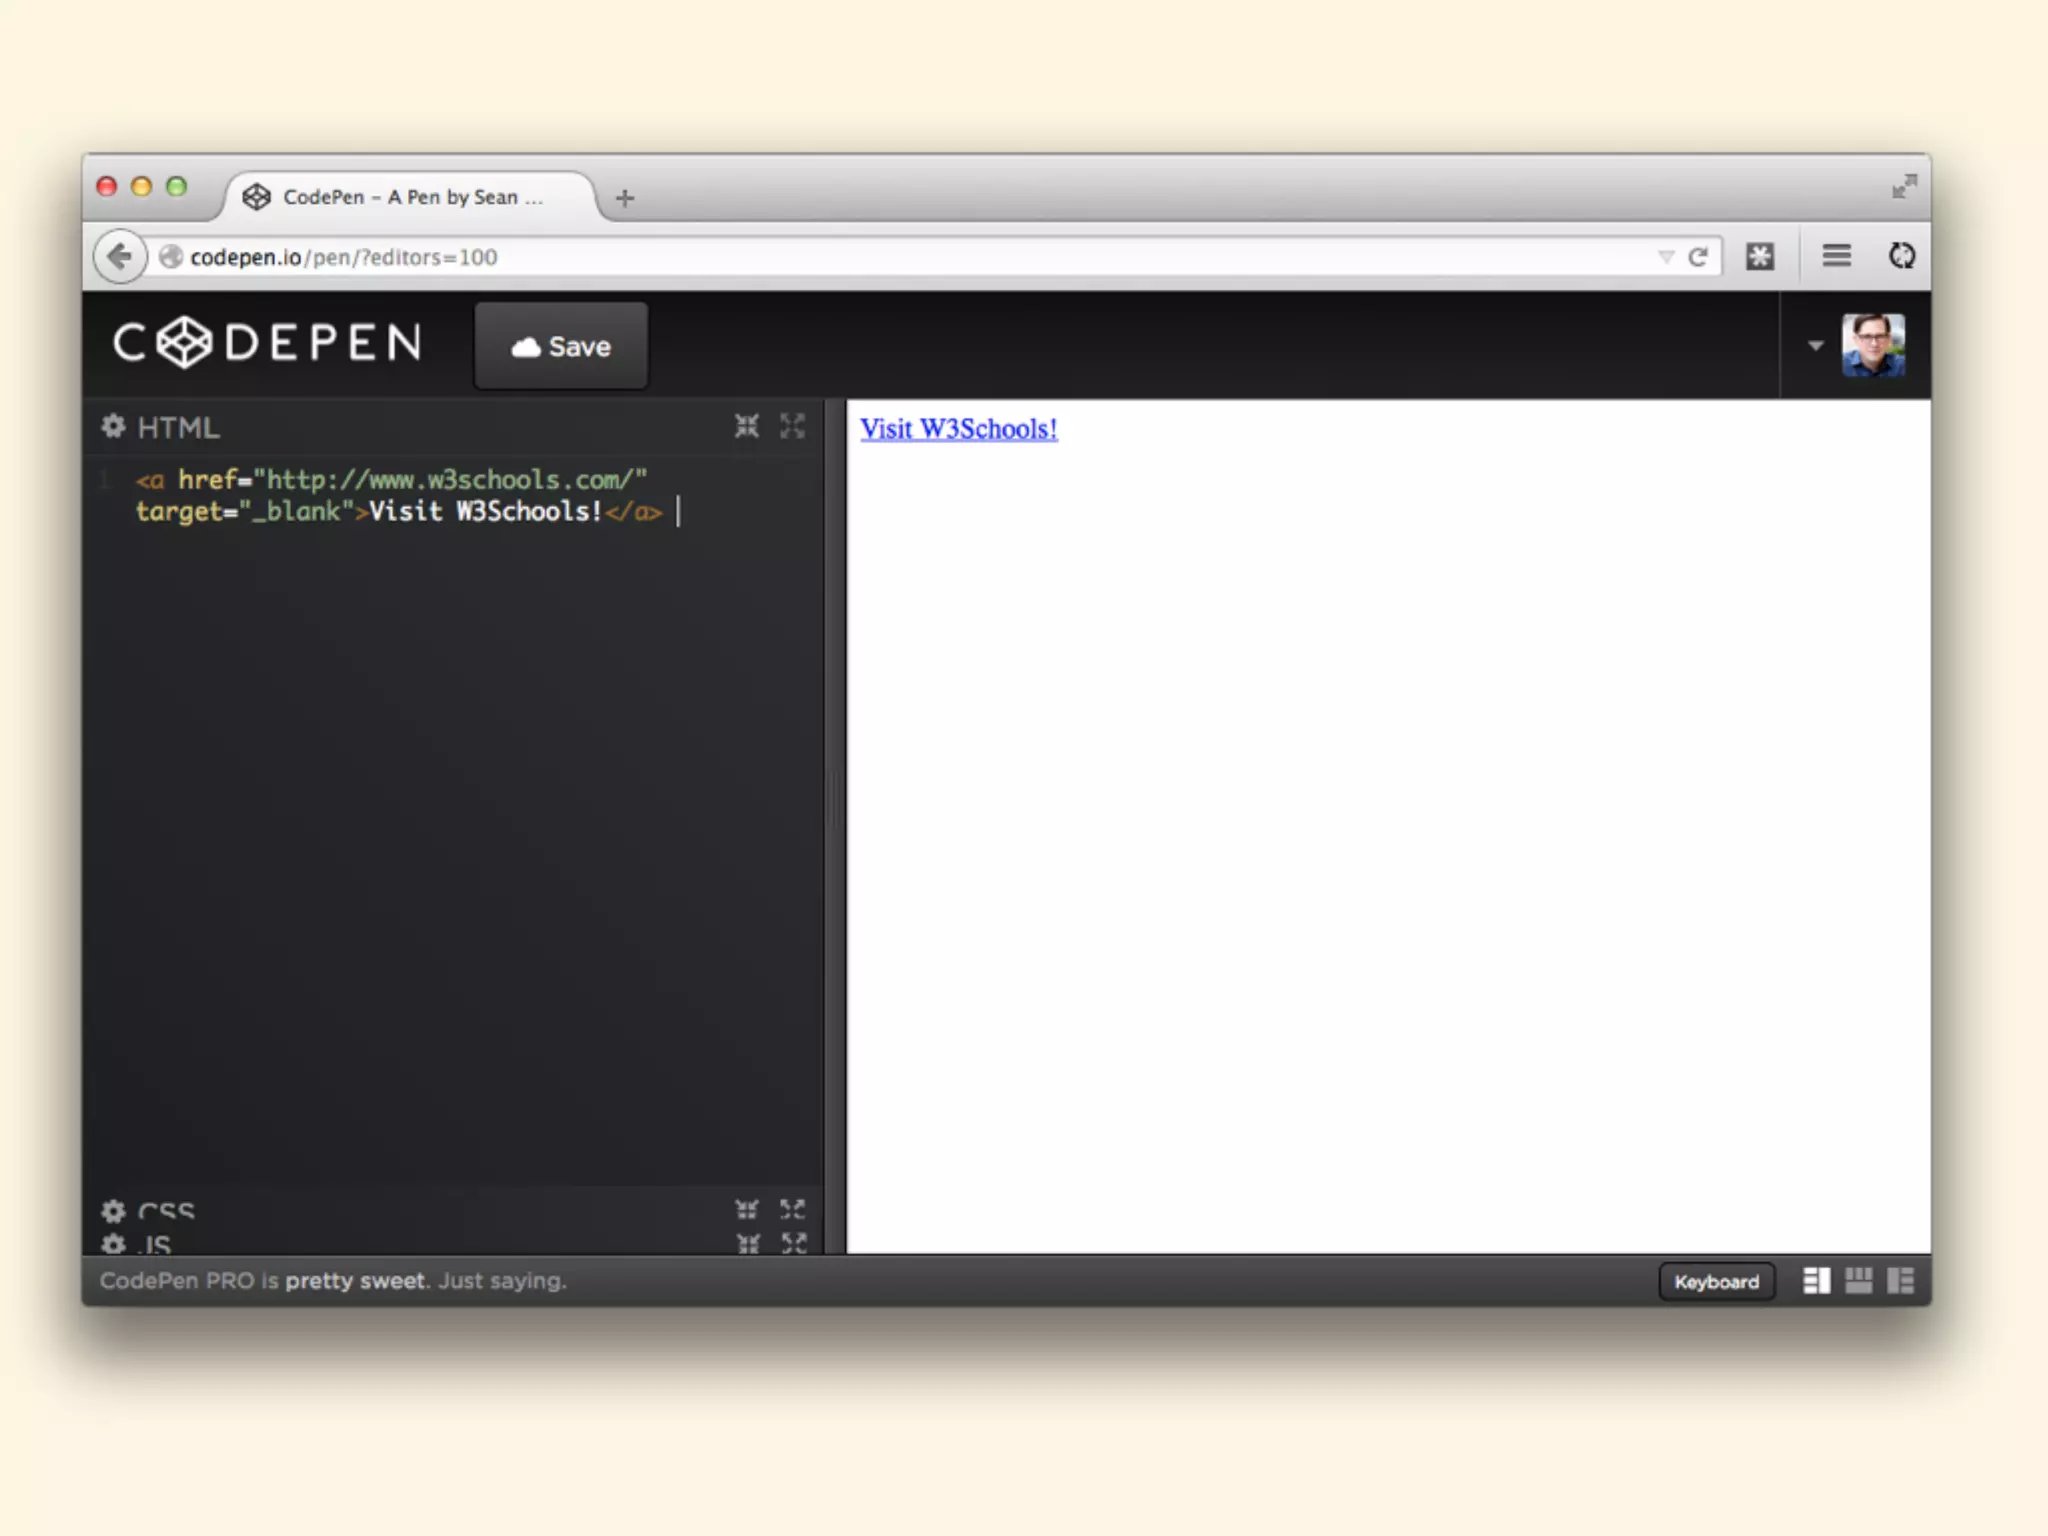This screenshot has width=2048, height=1536.
Task: Open the browser hamburger menu
Action: click(x=1836, y=256)
